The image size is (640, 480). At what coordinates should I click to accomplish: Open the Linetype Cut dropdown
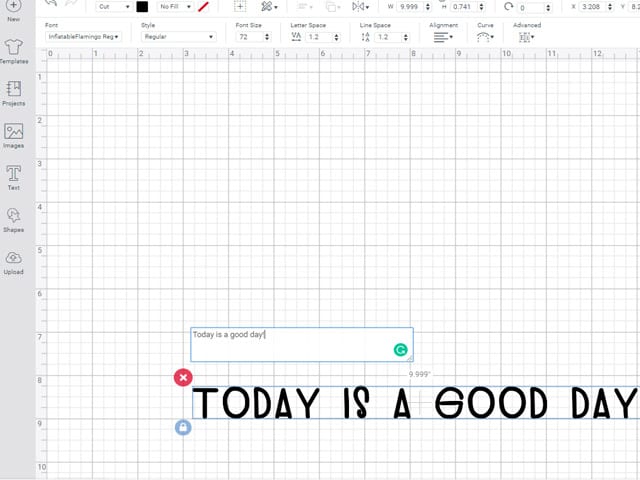pos(113,7)
